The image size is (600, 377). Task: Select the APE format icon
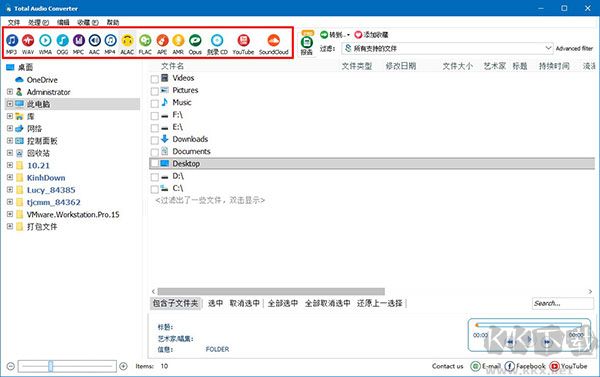coord(162,44)
